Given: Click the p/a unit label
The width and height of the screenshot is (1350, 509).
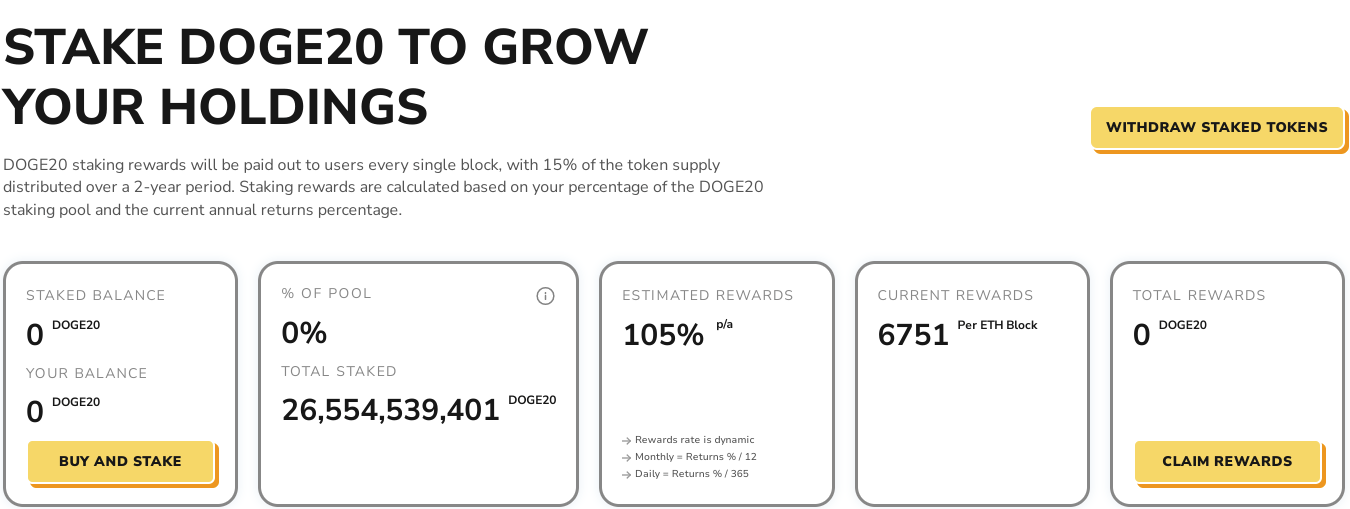Looking at the screenshot, I should tap(724, 325).
